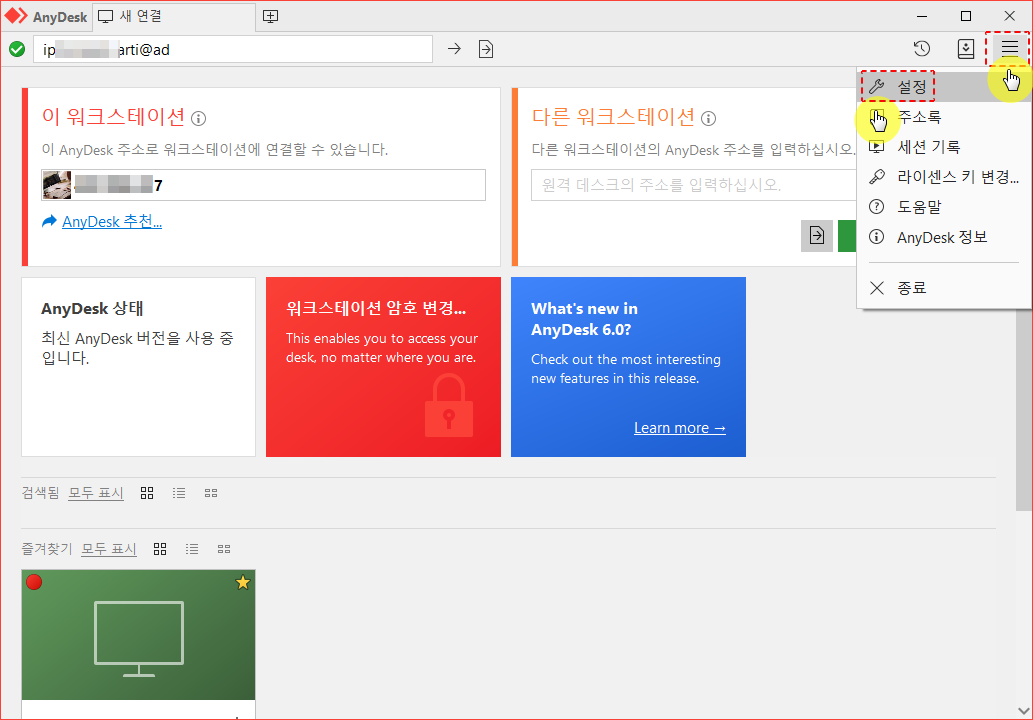
Task: Open 워크스테이션 암호 변경 red card
Action: pyautogui.click(x=383, y=367)
